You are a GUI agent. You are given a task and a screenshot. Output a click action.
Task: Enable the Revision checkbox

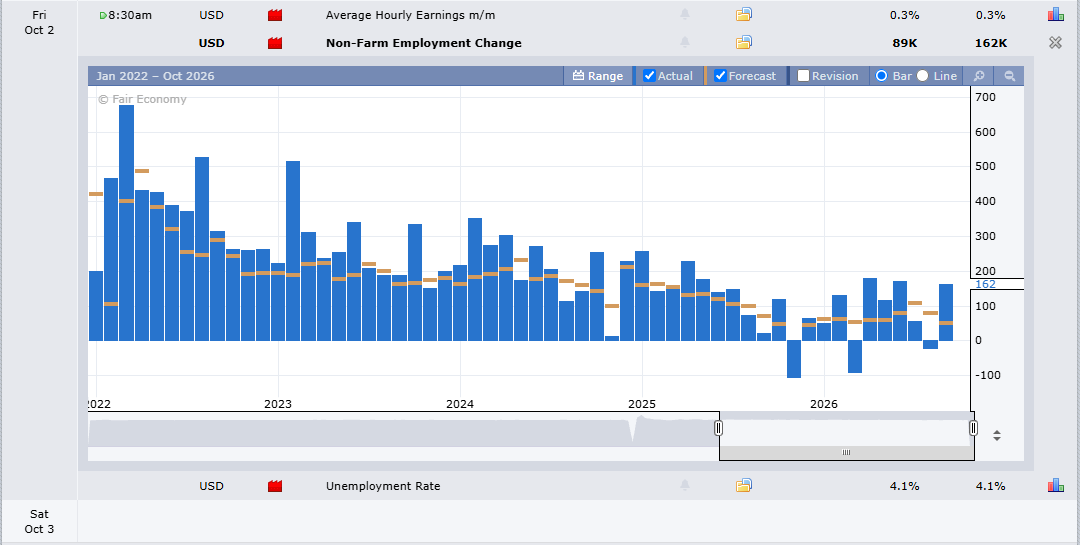pos(803,76)
